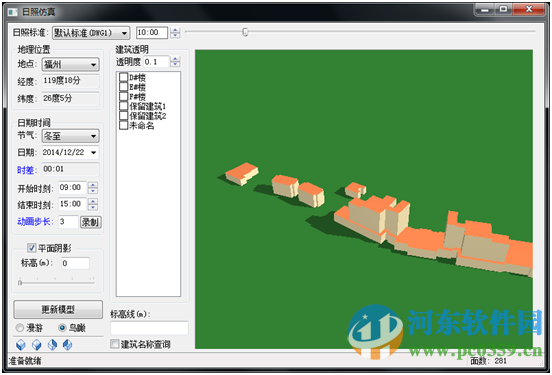Click the top time-of-day slider thumb
552x375 pixels.
(245, 32)
